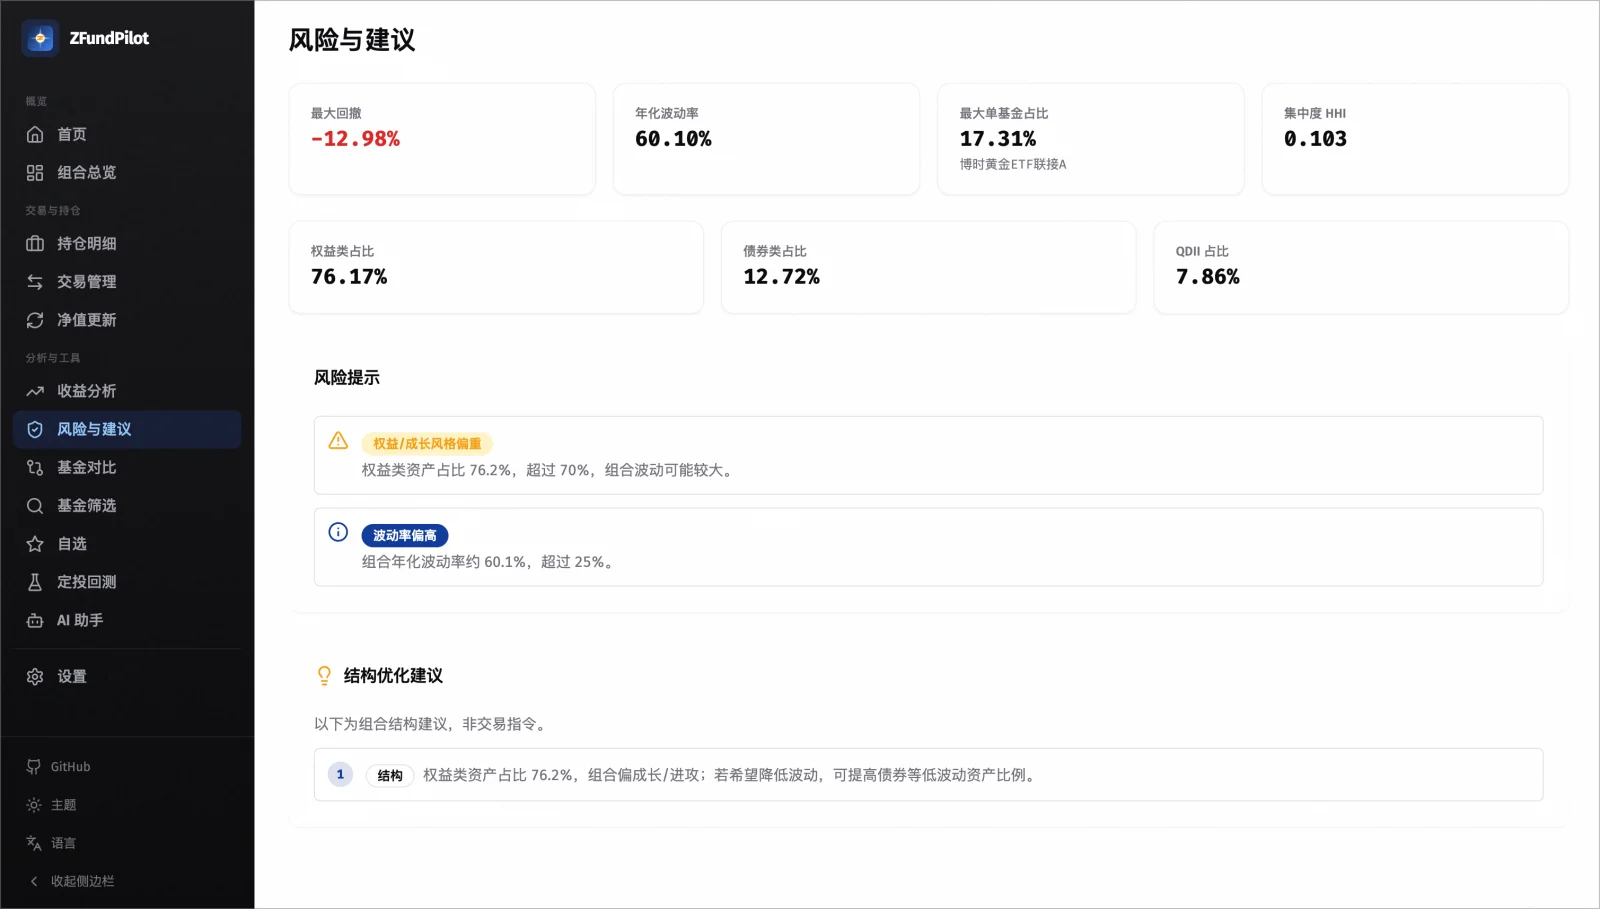
Task: Click the 自选 star icon
Action: coord(35,544)
